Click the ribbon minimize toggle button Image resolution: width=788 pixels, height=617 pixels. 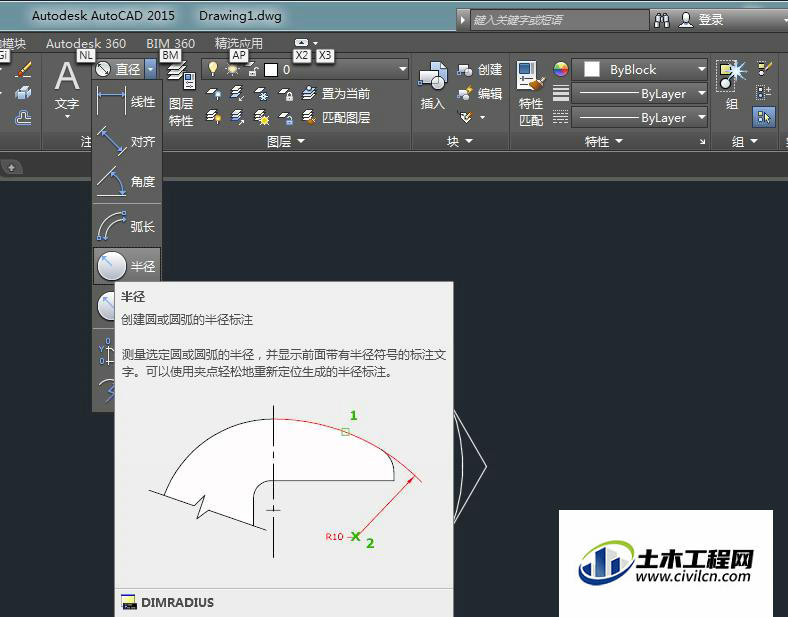[302, 43]
